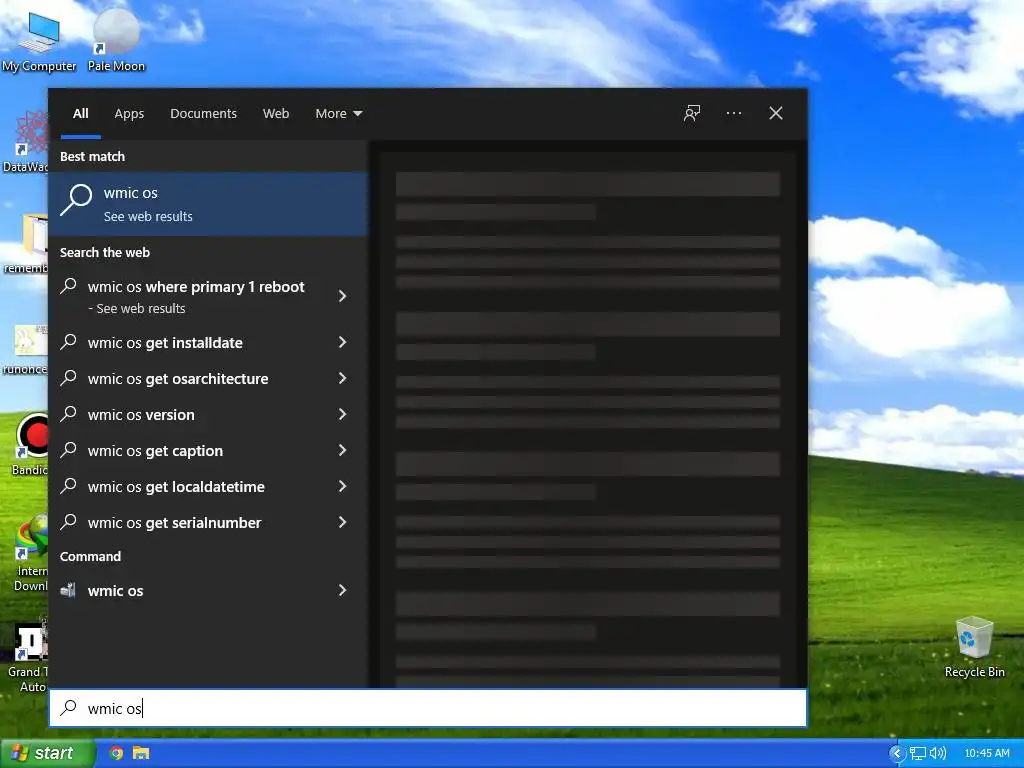The image size is (1024, 768).
Task: Click the search icon beside get caption
Action: click(69, 450)
